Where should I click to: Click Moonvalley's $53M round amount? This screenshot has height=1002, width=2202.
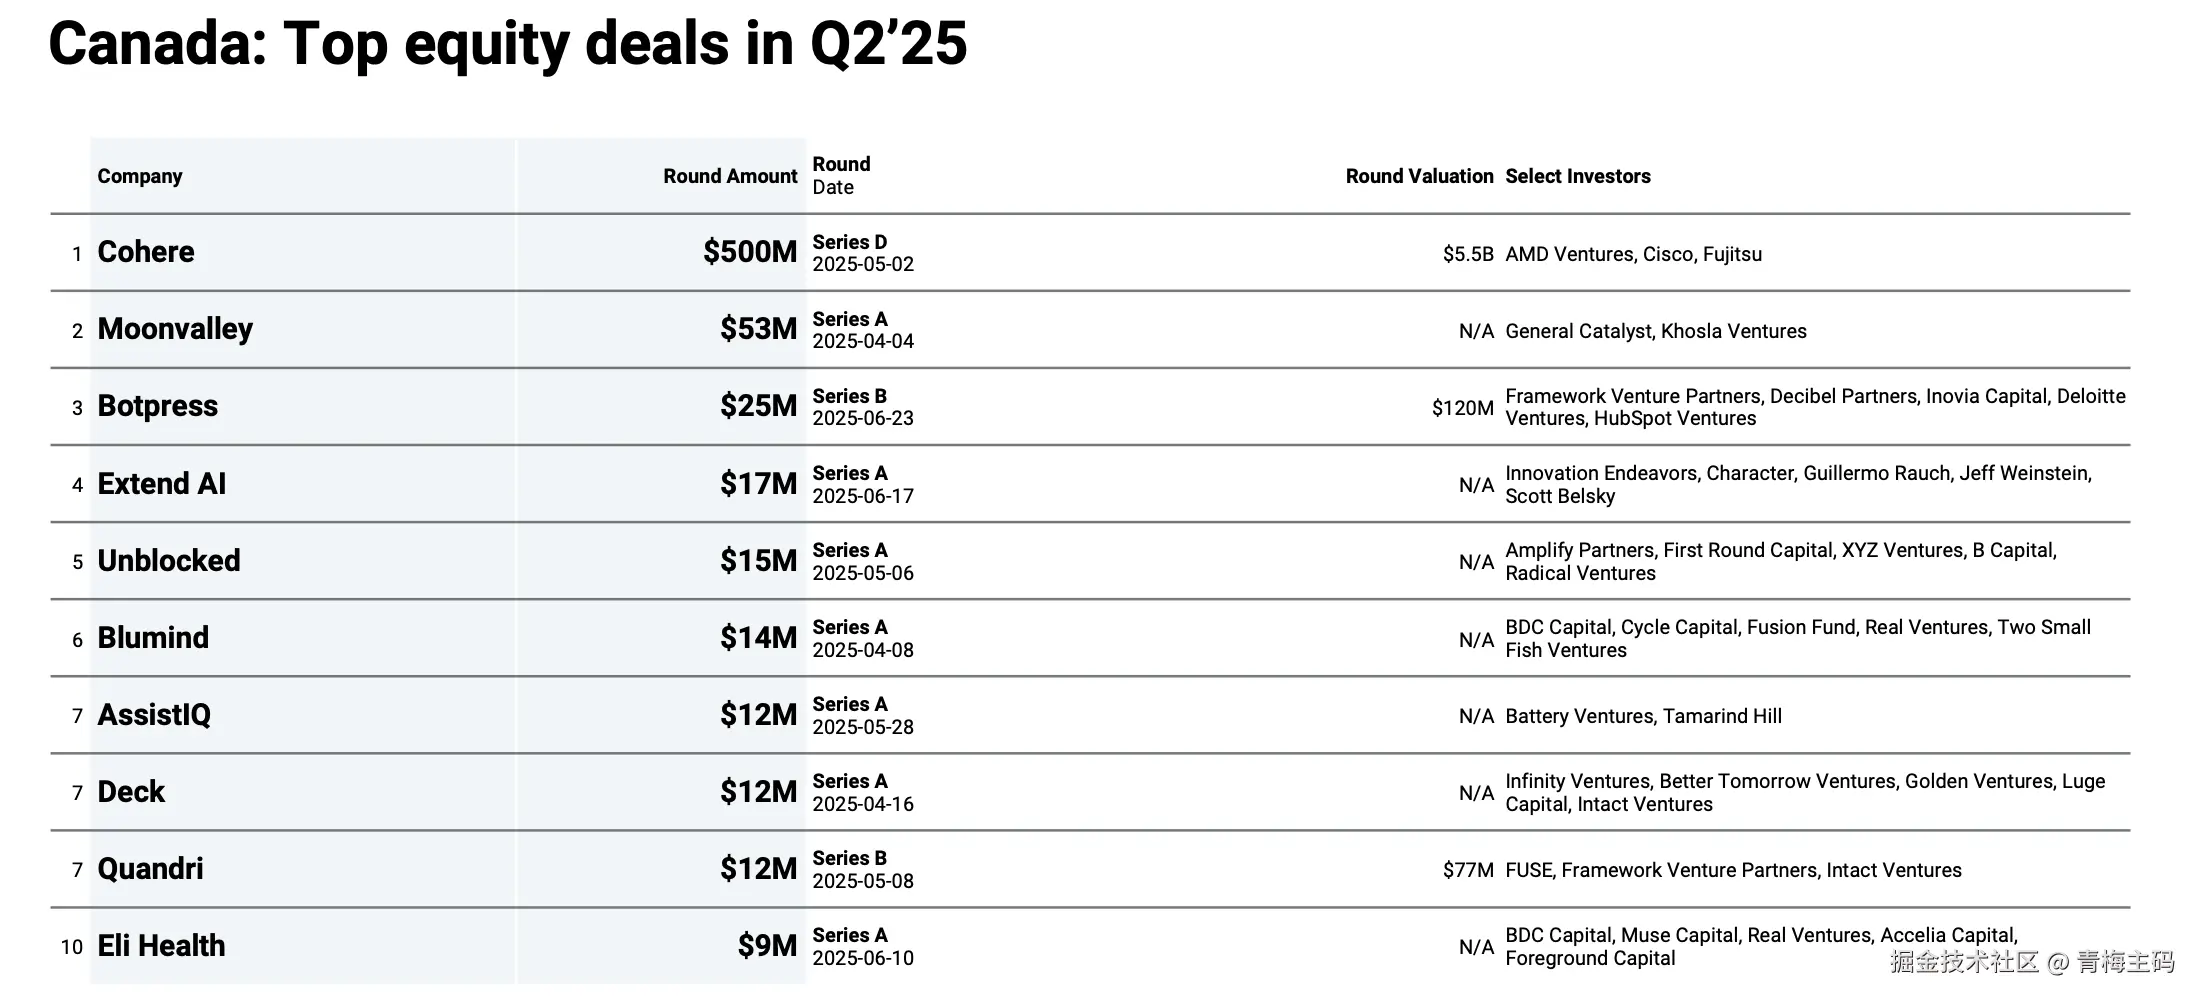pos(758,329)
